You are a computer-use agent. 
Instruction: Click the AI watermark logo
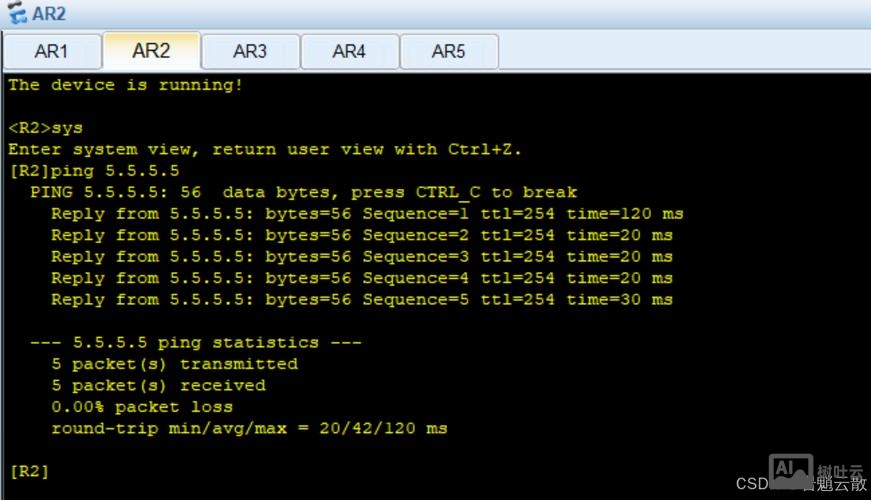[790, 470]
